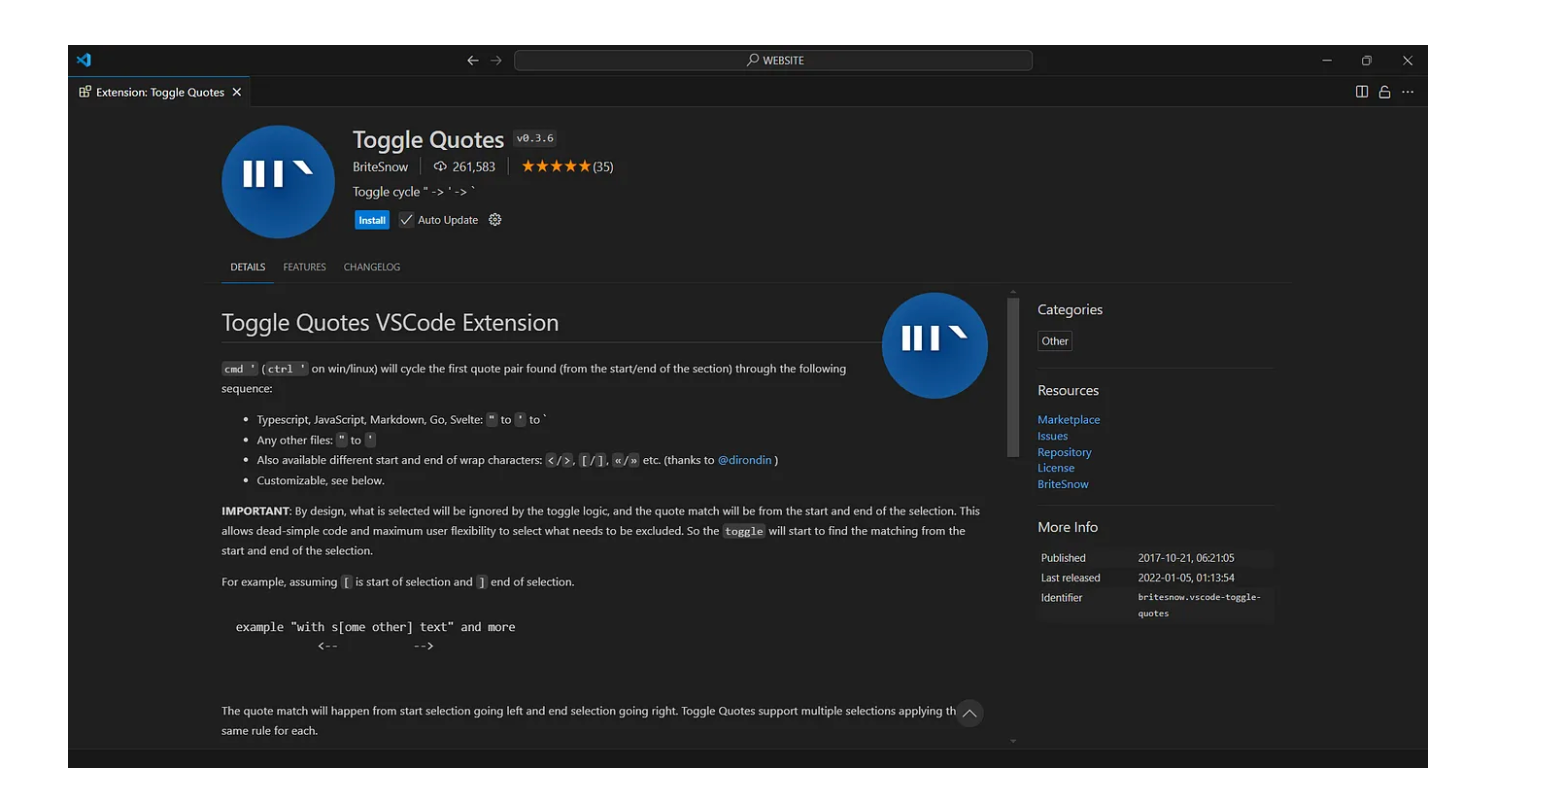
Task: Switch to the FEATURES tab
Action: click(304, 267)
